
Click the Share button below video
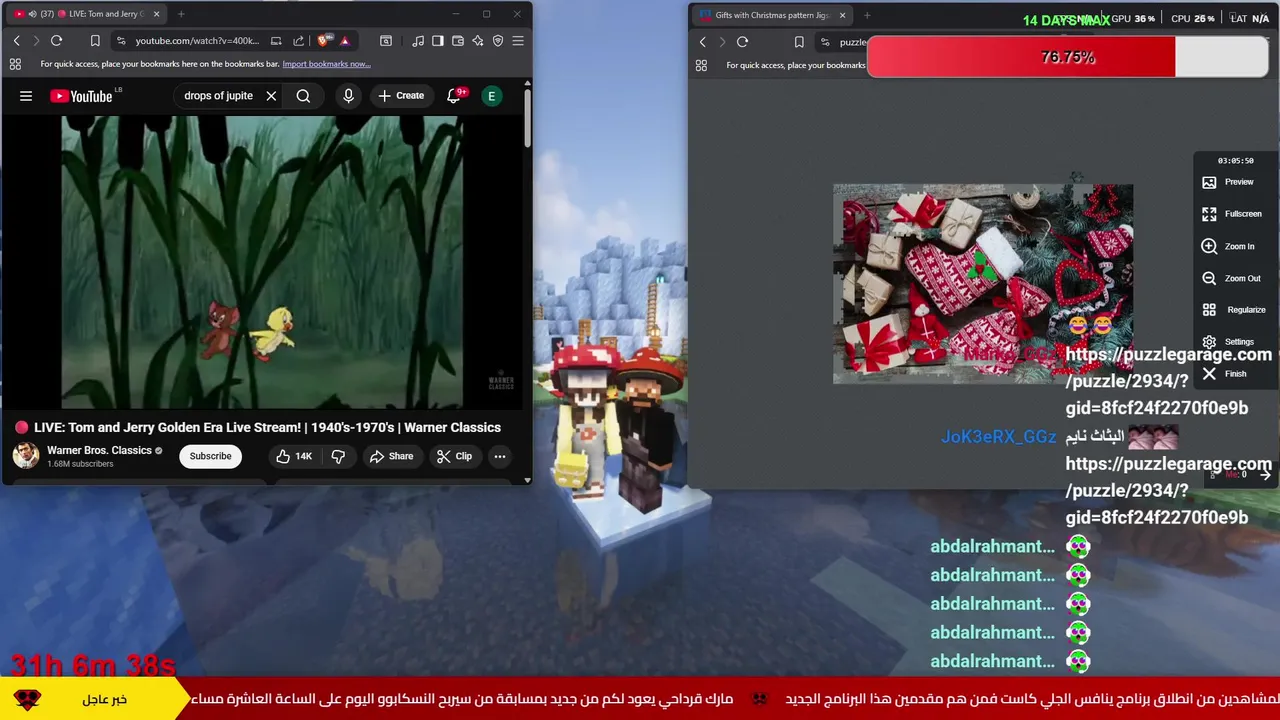pyautogui.click(x=391, y=456)
